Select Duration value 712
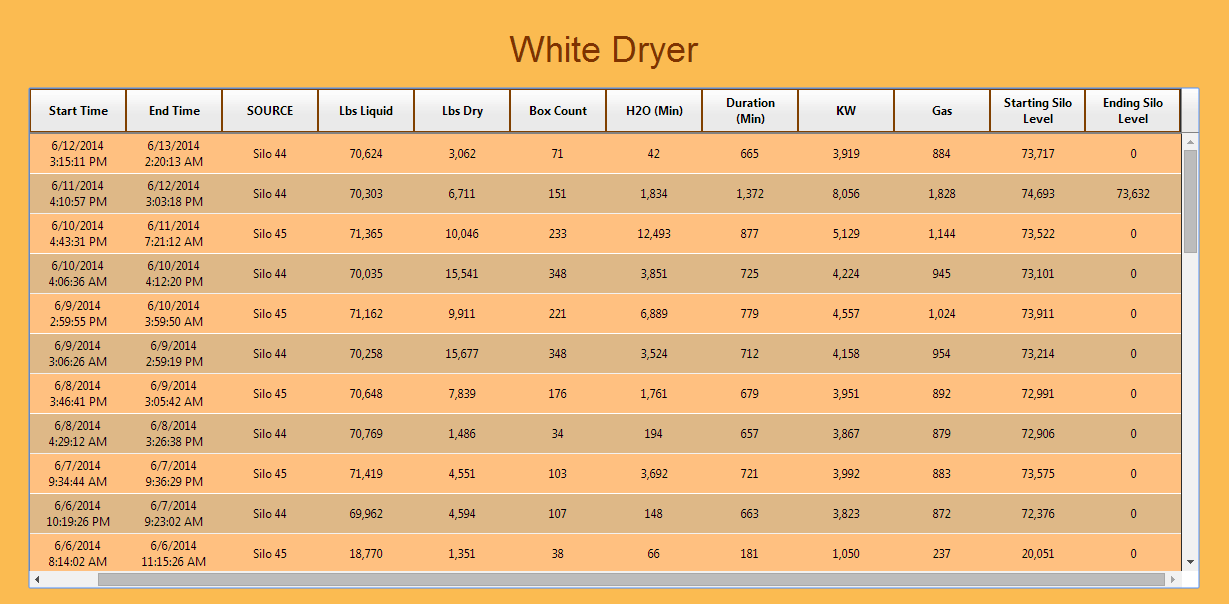The height and width of the screenshot is (604, 1229). click(x=750, y=354)
